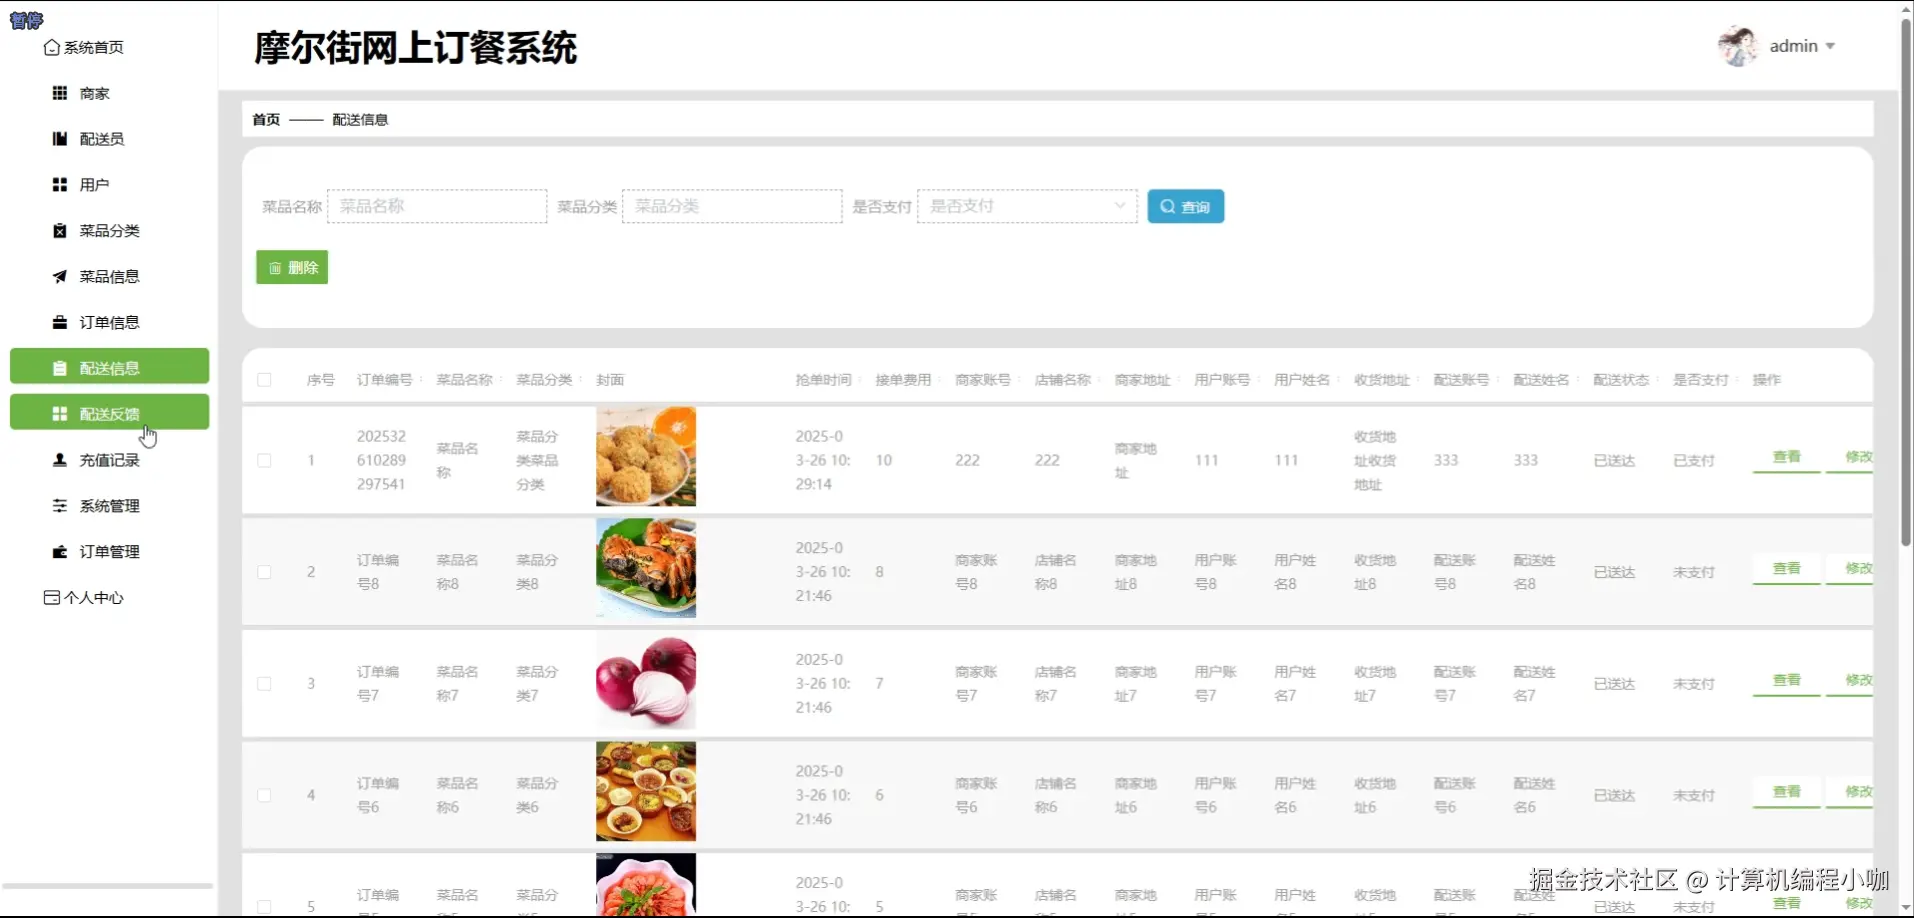Switch to 配送反馈 in the sidebar
1914x918 pixels.
tap(110, 412)
